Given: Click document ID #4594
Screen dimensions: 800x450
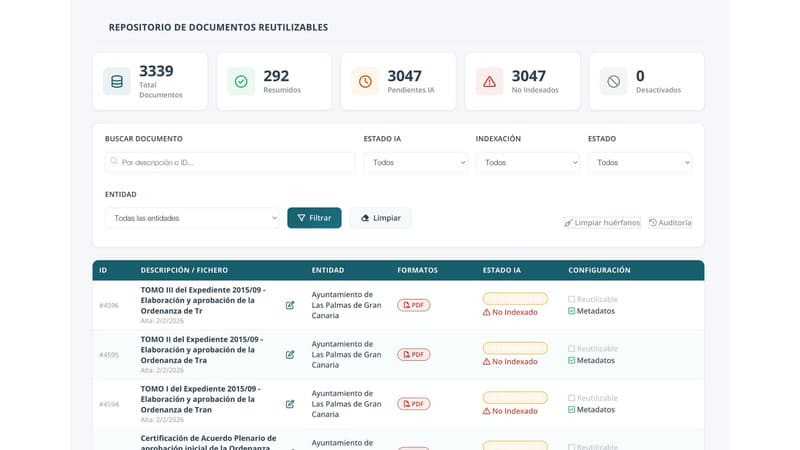Looking at the screenshot, I should (109, 404).
